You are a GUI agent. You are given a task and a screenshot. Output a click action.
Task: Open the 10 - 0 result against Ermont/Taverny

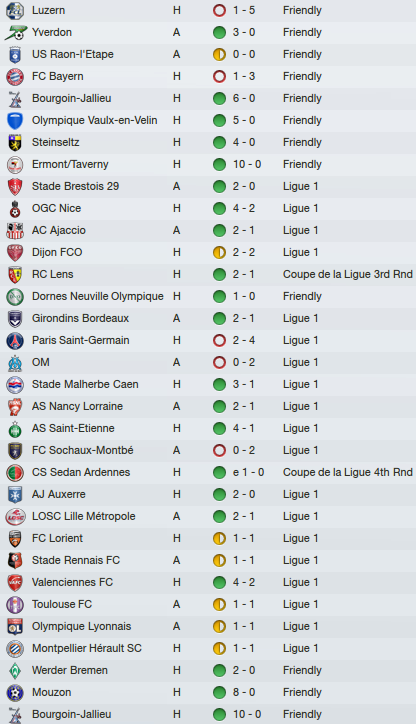pyautogui.click(x=247, y=164)
